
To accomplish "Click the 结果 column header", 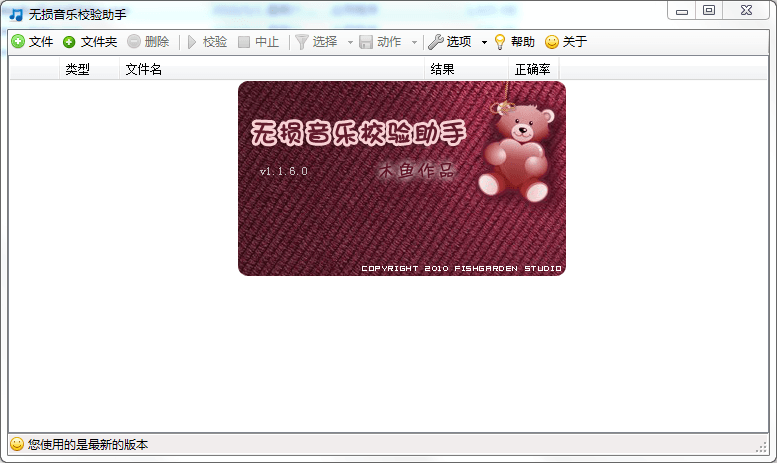I will pos(466,69).
